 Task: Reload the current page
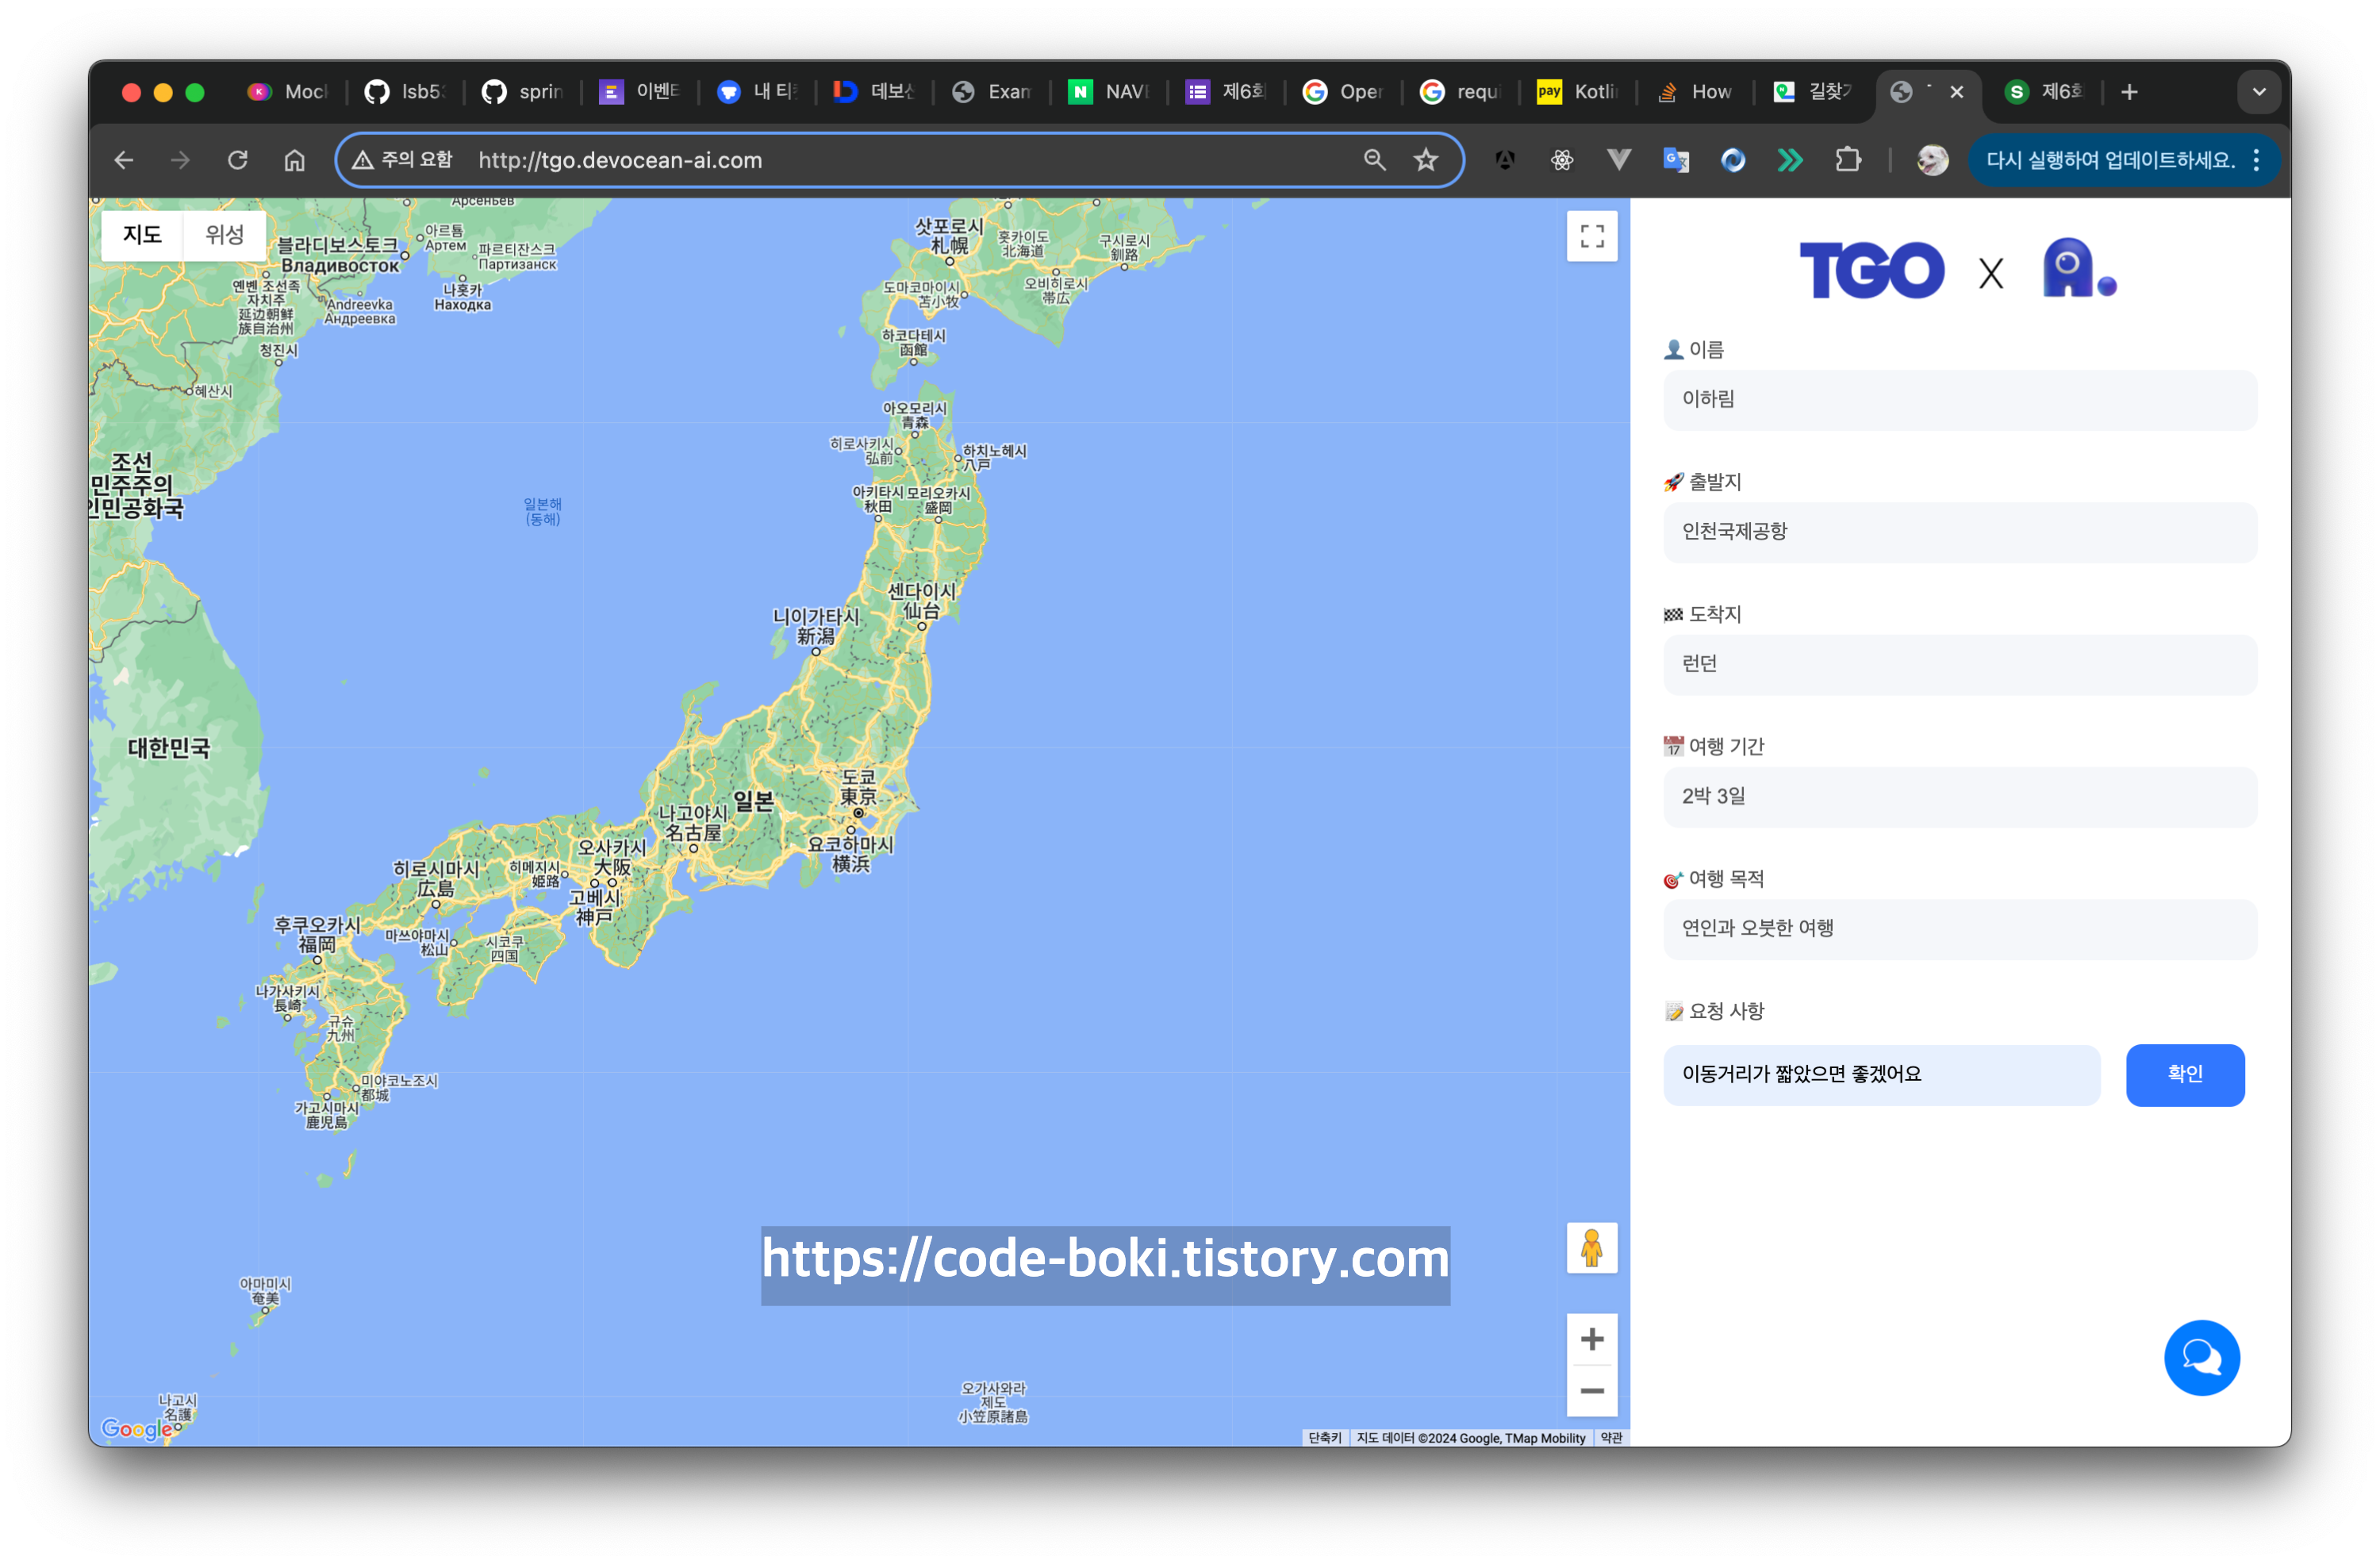(x=237, y=160)
